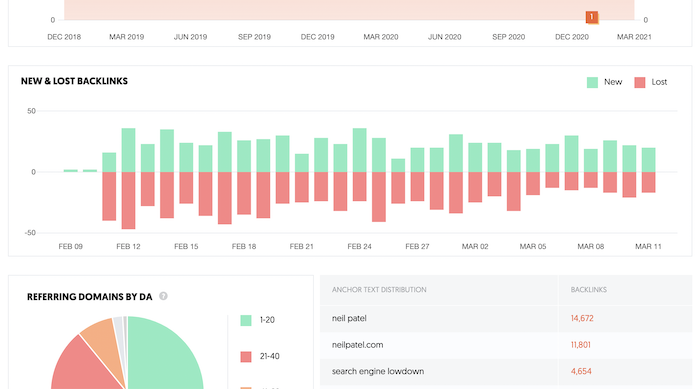Viewport: 700px width, 389px height.
Task: Click the red lost-backlinks bar below FEB 12
Action: click(129, 201)
